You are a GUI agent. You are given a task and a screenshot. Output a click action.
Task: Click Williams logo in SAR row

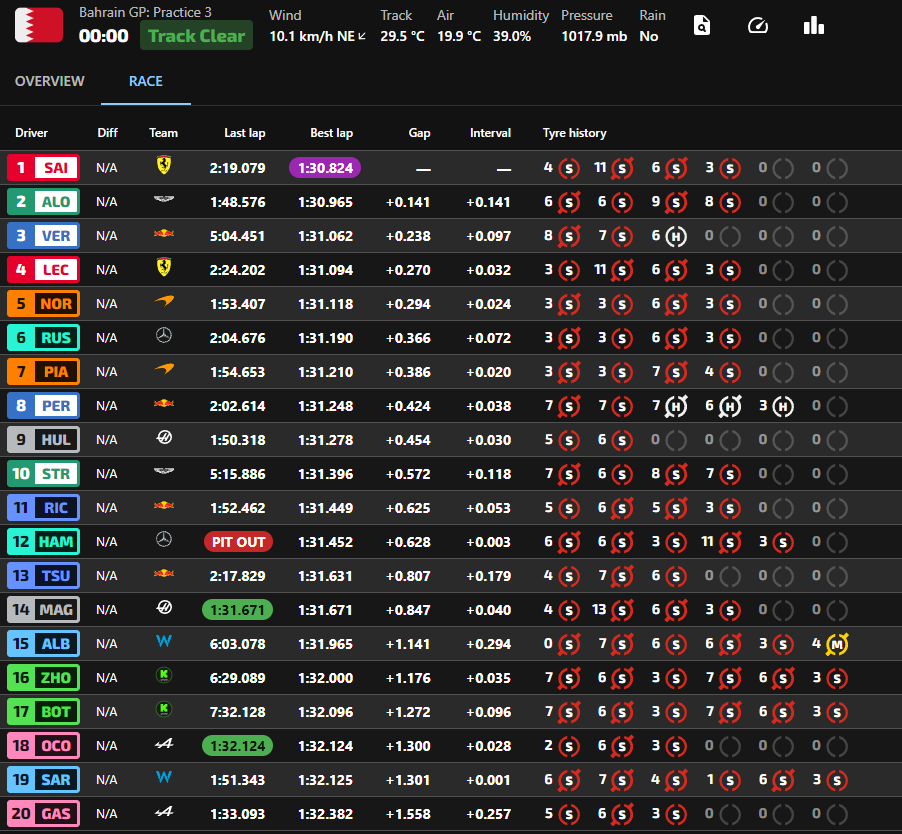point(164,776)
